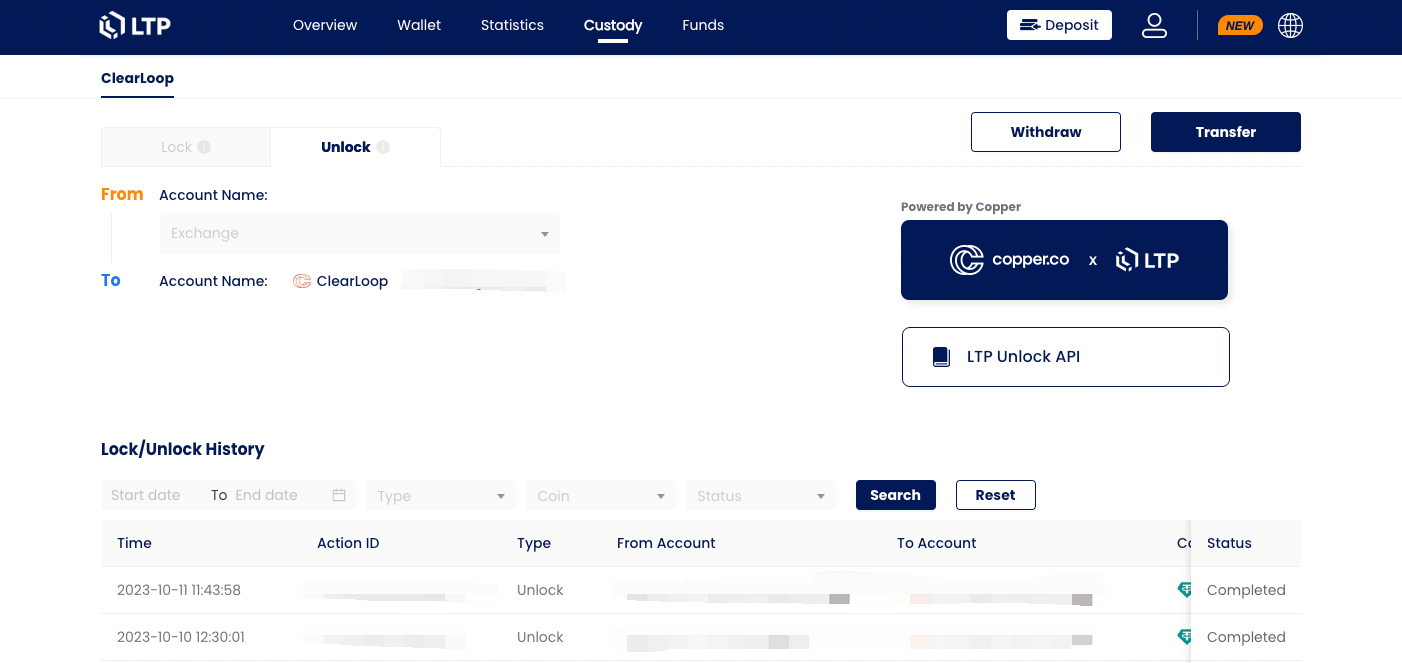Click the book icon beside LTP Unlock API
This screenshot has width=1402, height=663.
point(941,357)
